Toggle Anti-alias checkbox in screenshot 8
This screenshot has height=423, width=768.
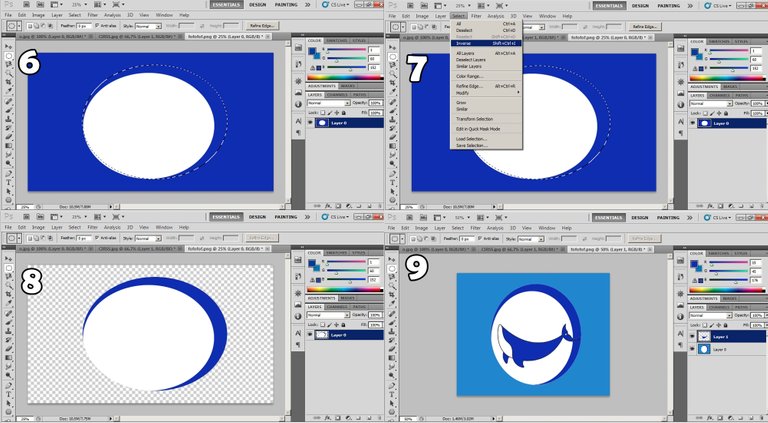click(97, 238)
